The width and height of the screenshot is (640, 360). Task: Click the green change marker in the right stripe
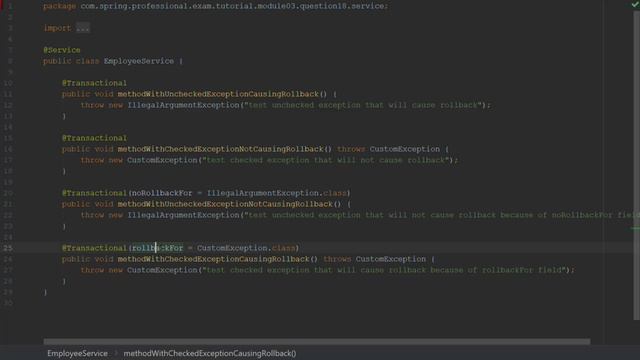click(636, 228)
